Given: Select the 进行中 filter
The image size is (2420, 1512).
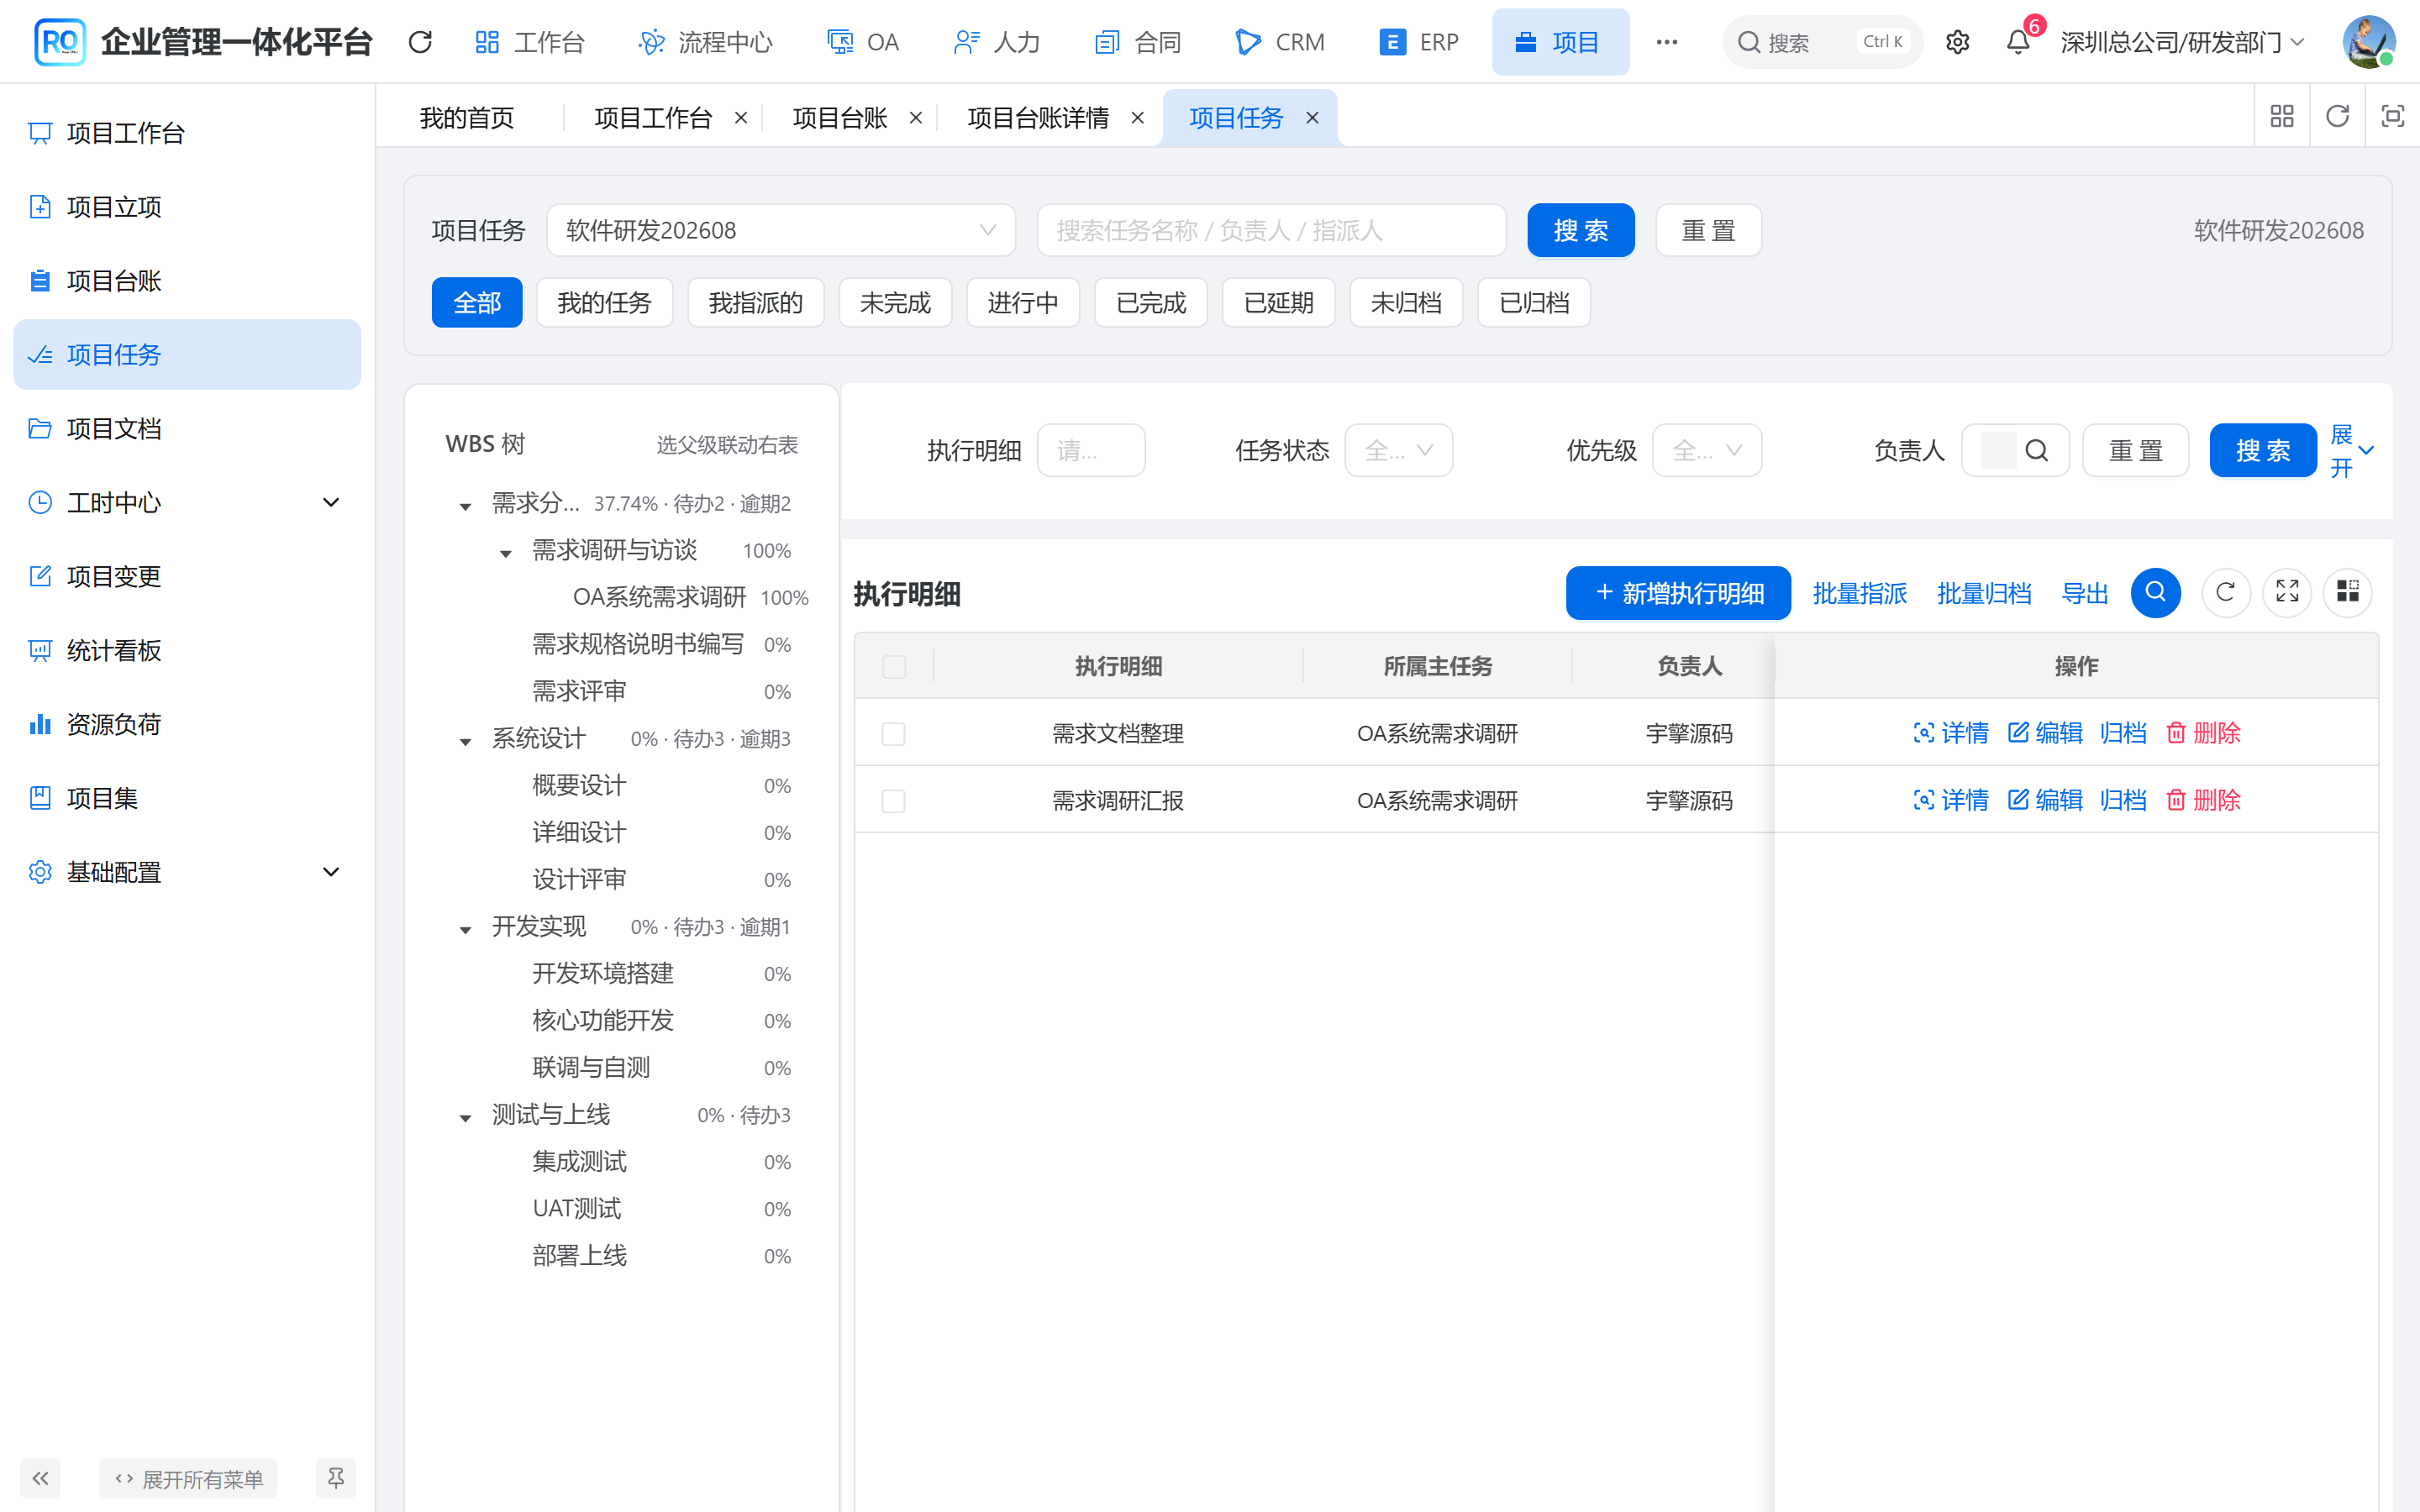Looking at the screenshot, I should [1023, 303].
